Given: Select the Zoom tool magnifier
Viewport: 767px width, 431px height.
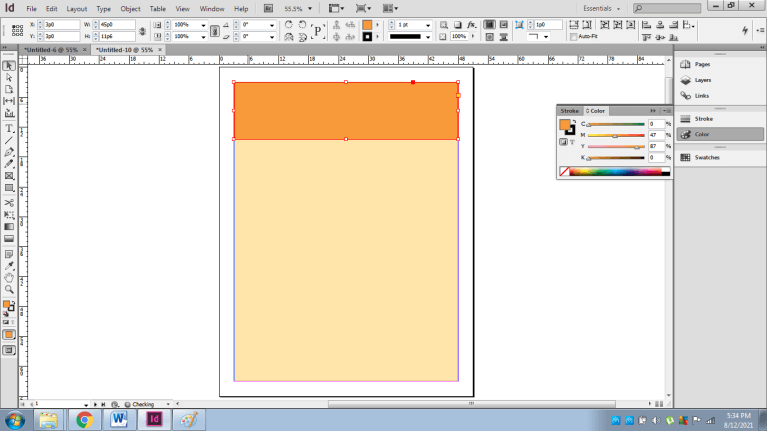Looking at the screenshot, I should pos(9,289).
